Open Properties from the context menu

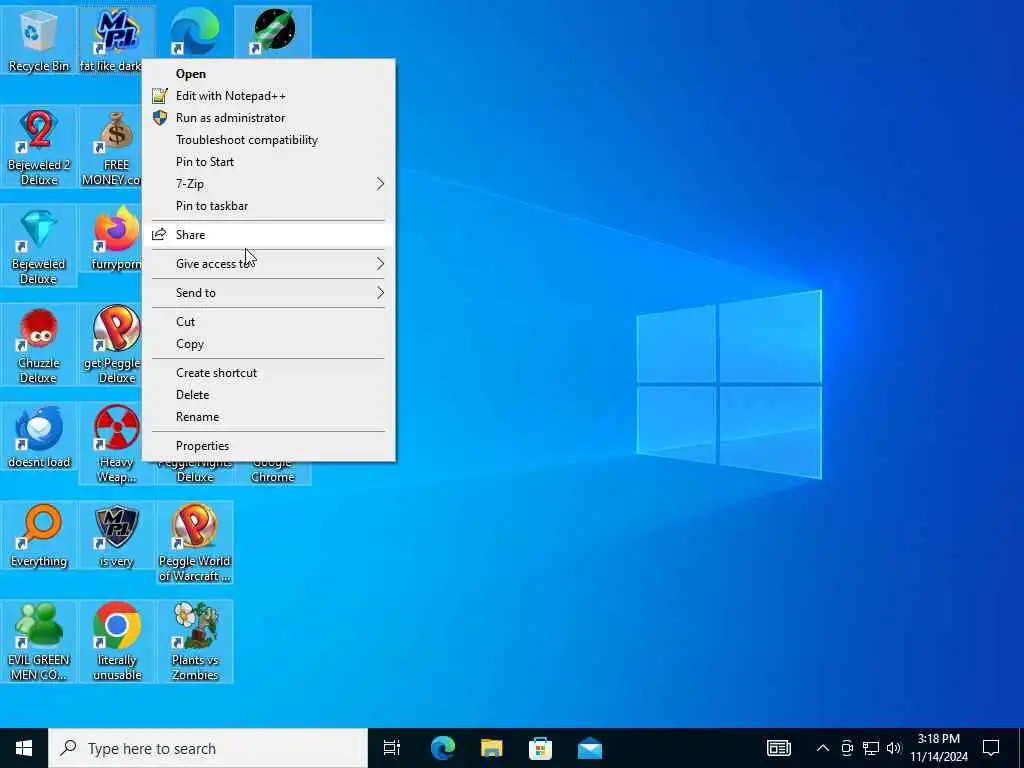click(x=268, y=446)
